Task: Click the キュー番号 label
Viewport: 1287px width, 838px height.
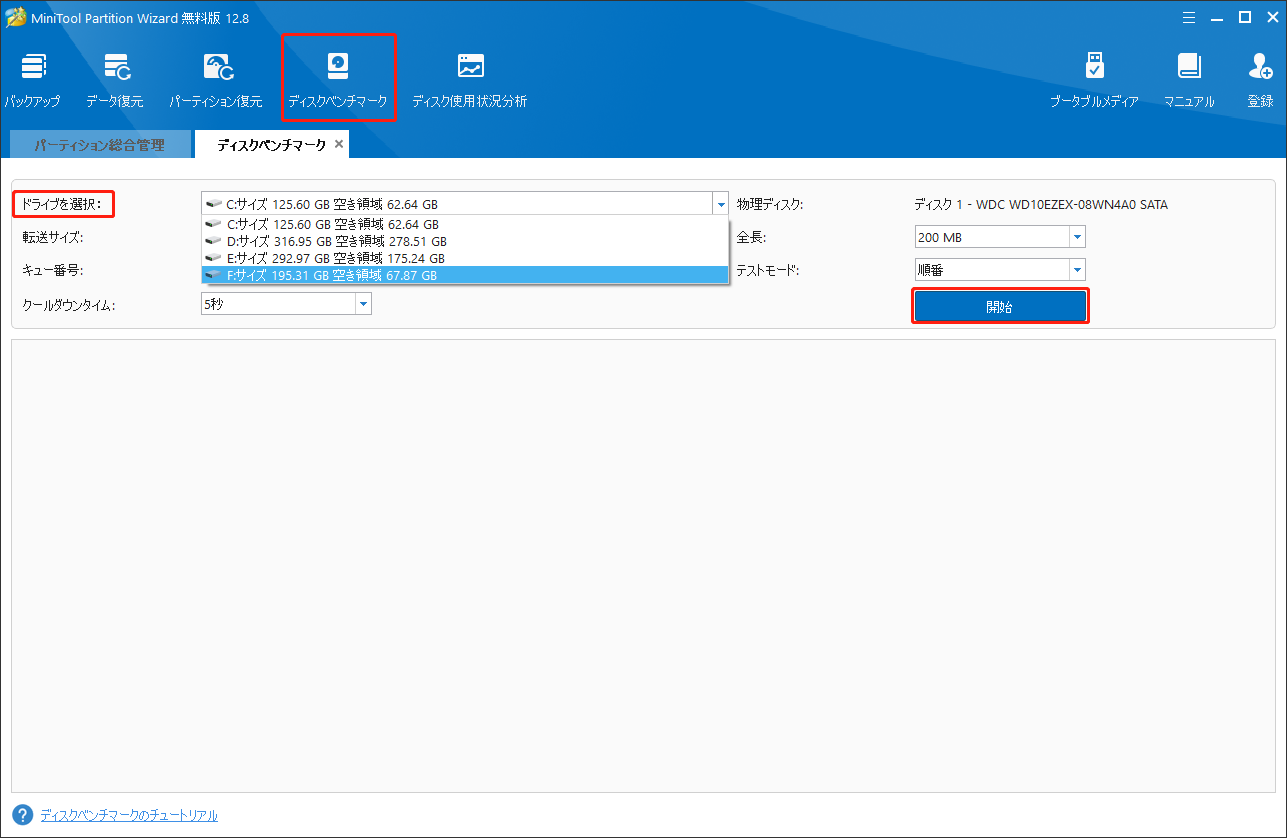Action: pyautogui.click(x=52, y=270)
